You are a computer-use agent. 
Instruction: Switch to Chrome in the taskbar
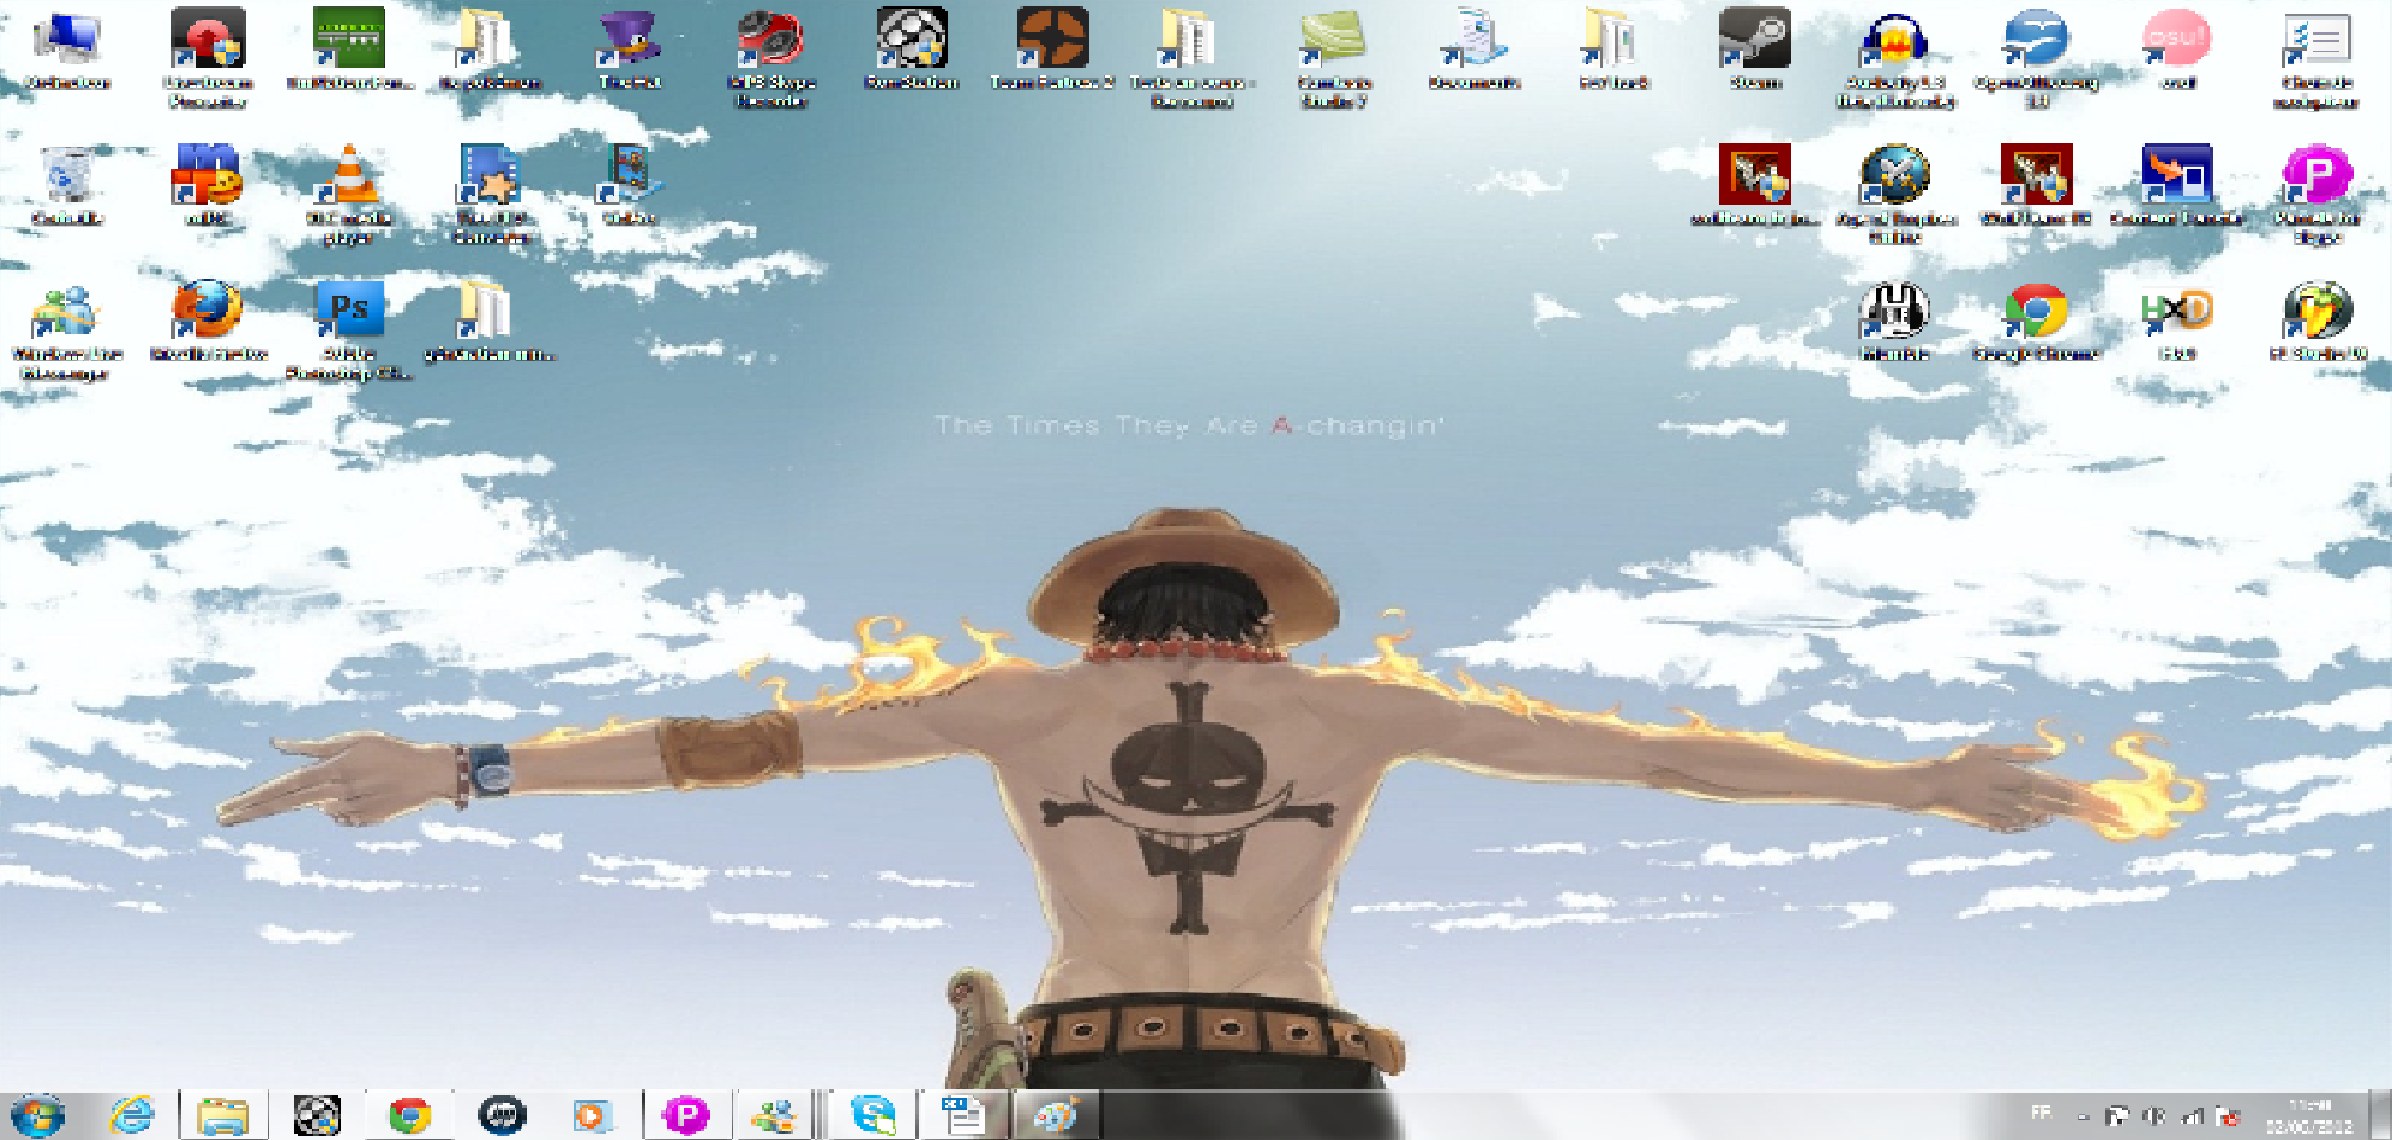[410, 1115]
